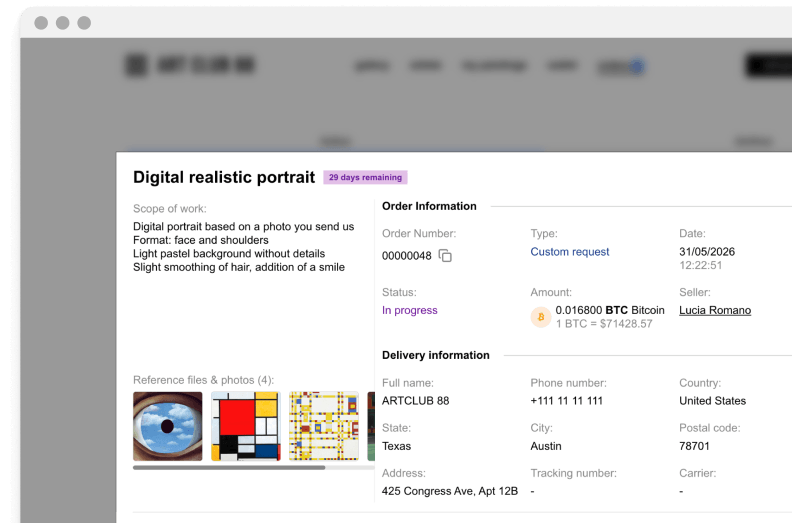
Task: Click the address 425 Congress Ave, Apt 12B
Action: tap(450, 491)
